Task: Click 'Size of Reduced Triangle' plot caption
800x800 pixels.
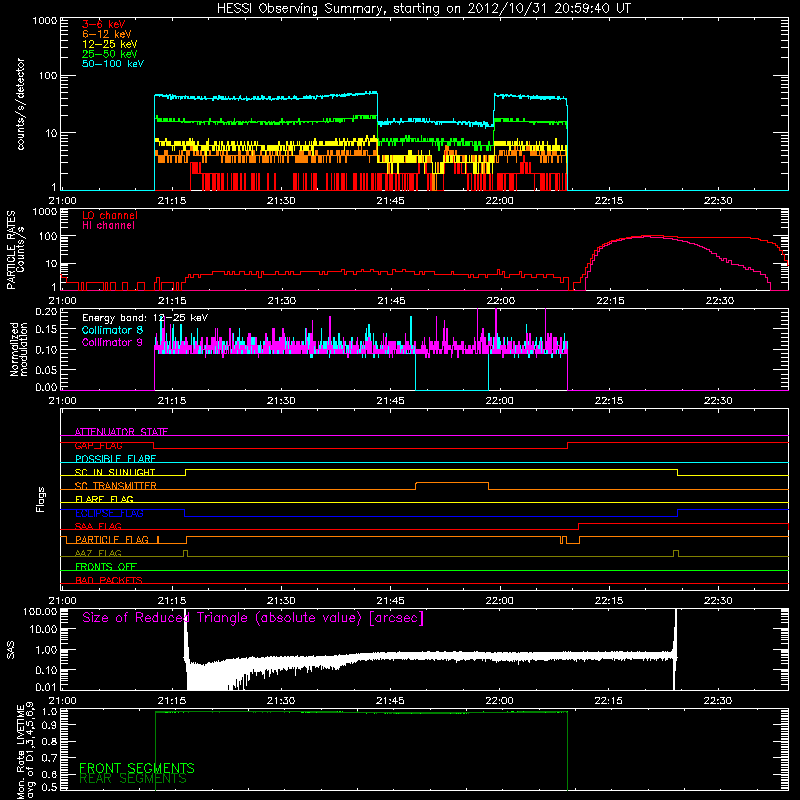Action: pyautogui.click(x=253, y=618)
